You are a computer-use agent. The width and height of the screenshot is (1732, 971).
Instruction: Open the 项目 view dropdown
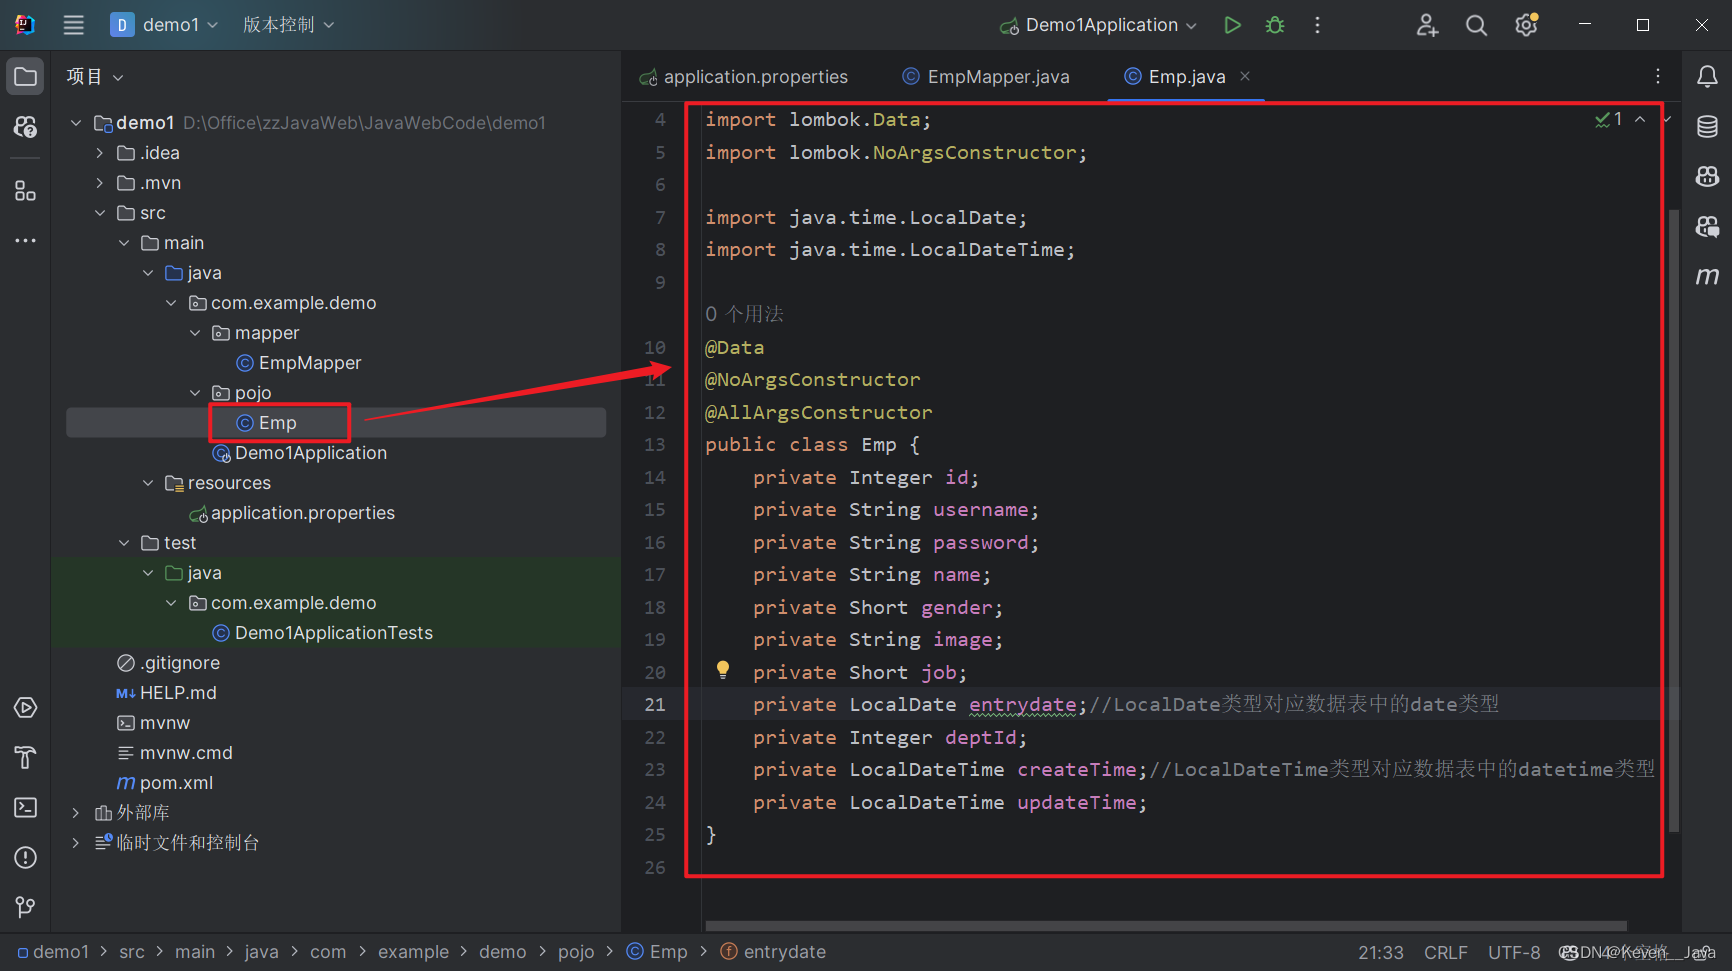95,77
